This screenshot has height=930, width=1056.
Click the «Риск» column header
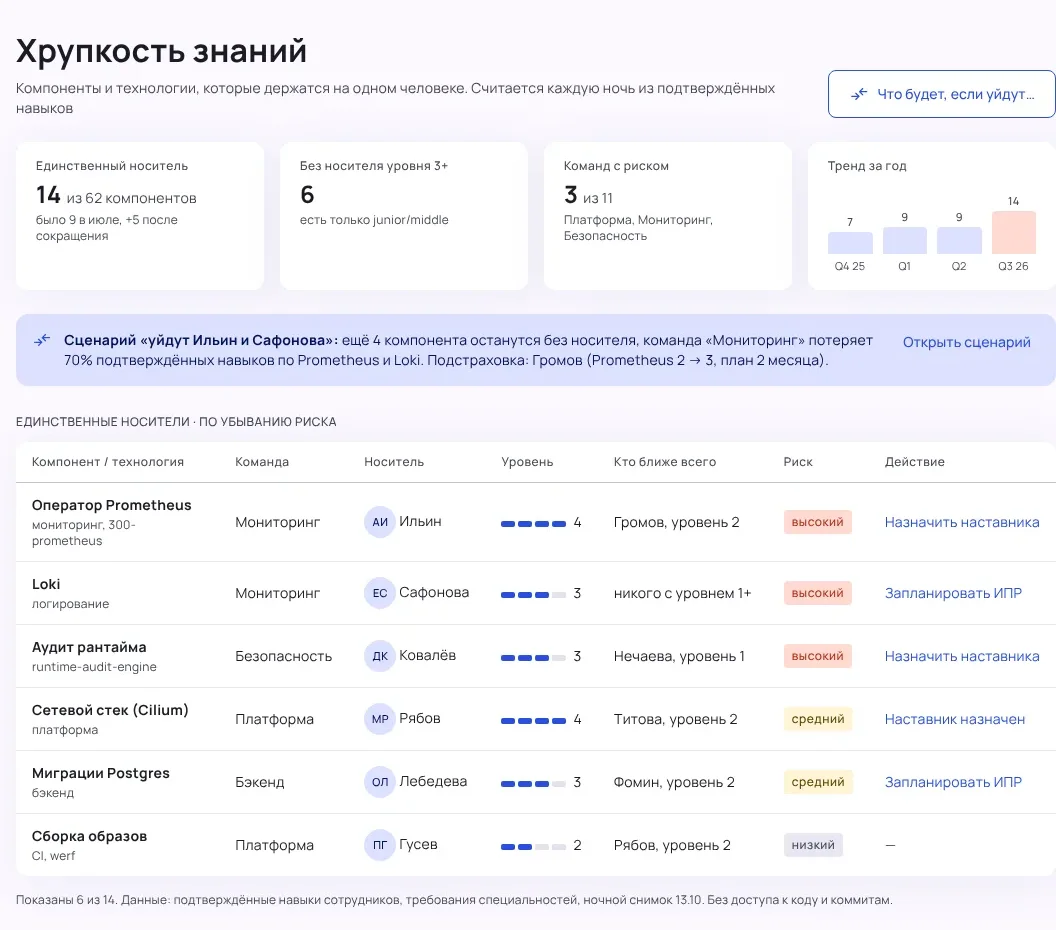[798, 462]
